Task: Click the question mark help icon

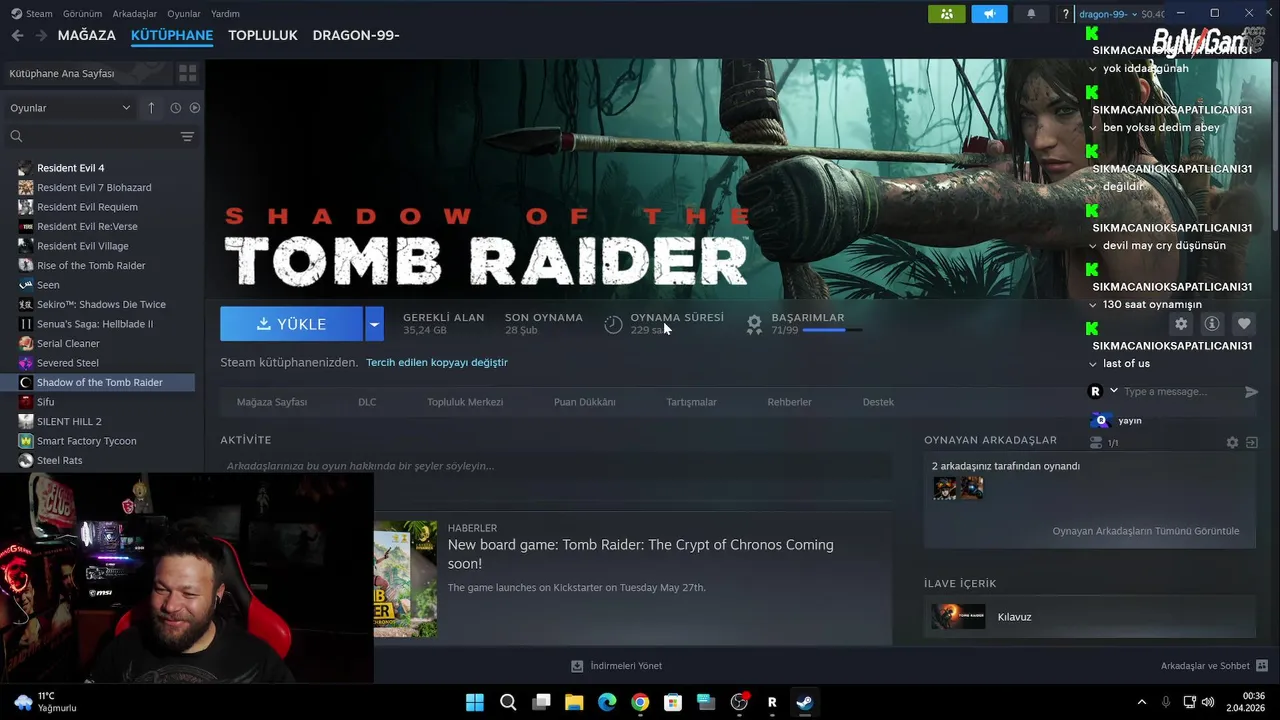Action: [1065, 14]
